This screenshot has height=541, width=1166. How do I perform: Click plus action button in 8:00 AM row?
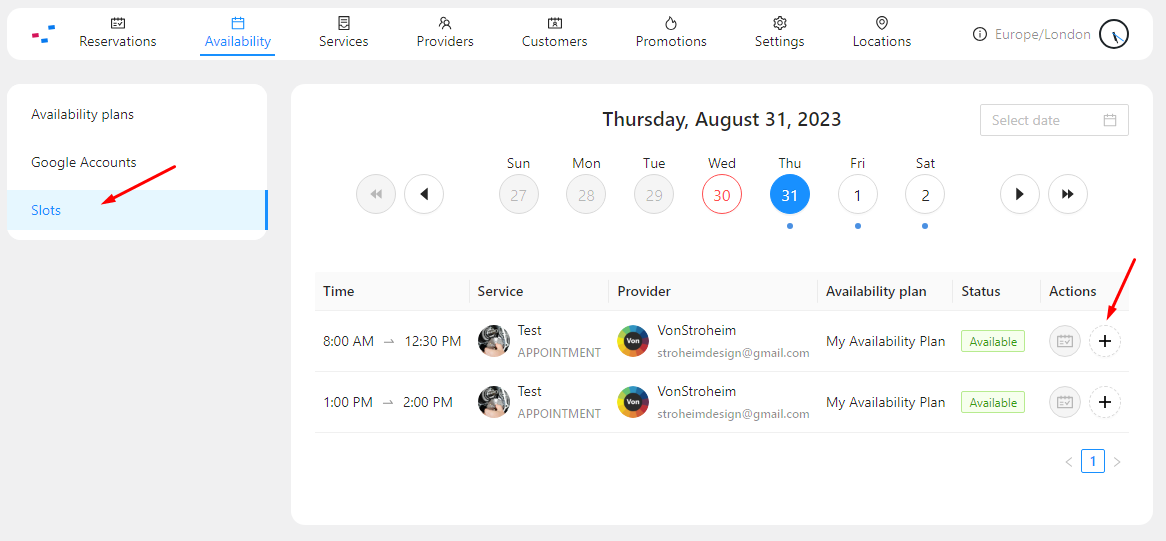tap(1105, 341)
